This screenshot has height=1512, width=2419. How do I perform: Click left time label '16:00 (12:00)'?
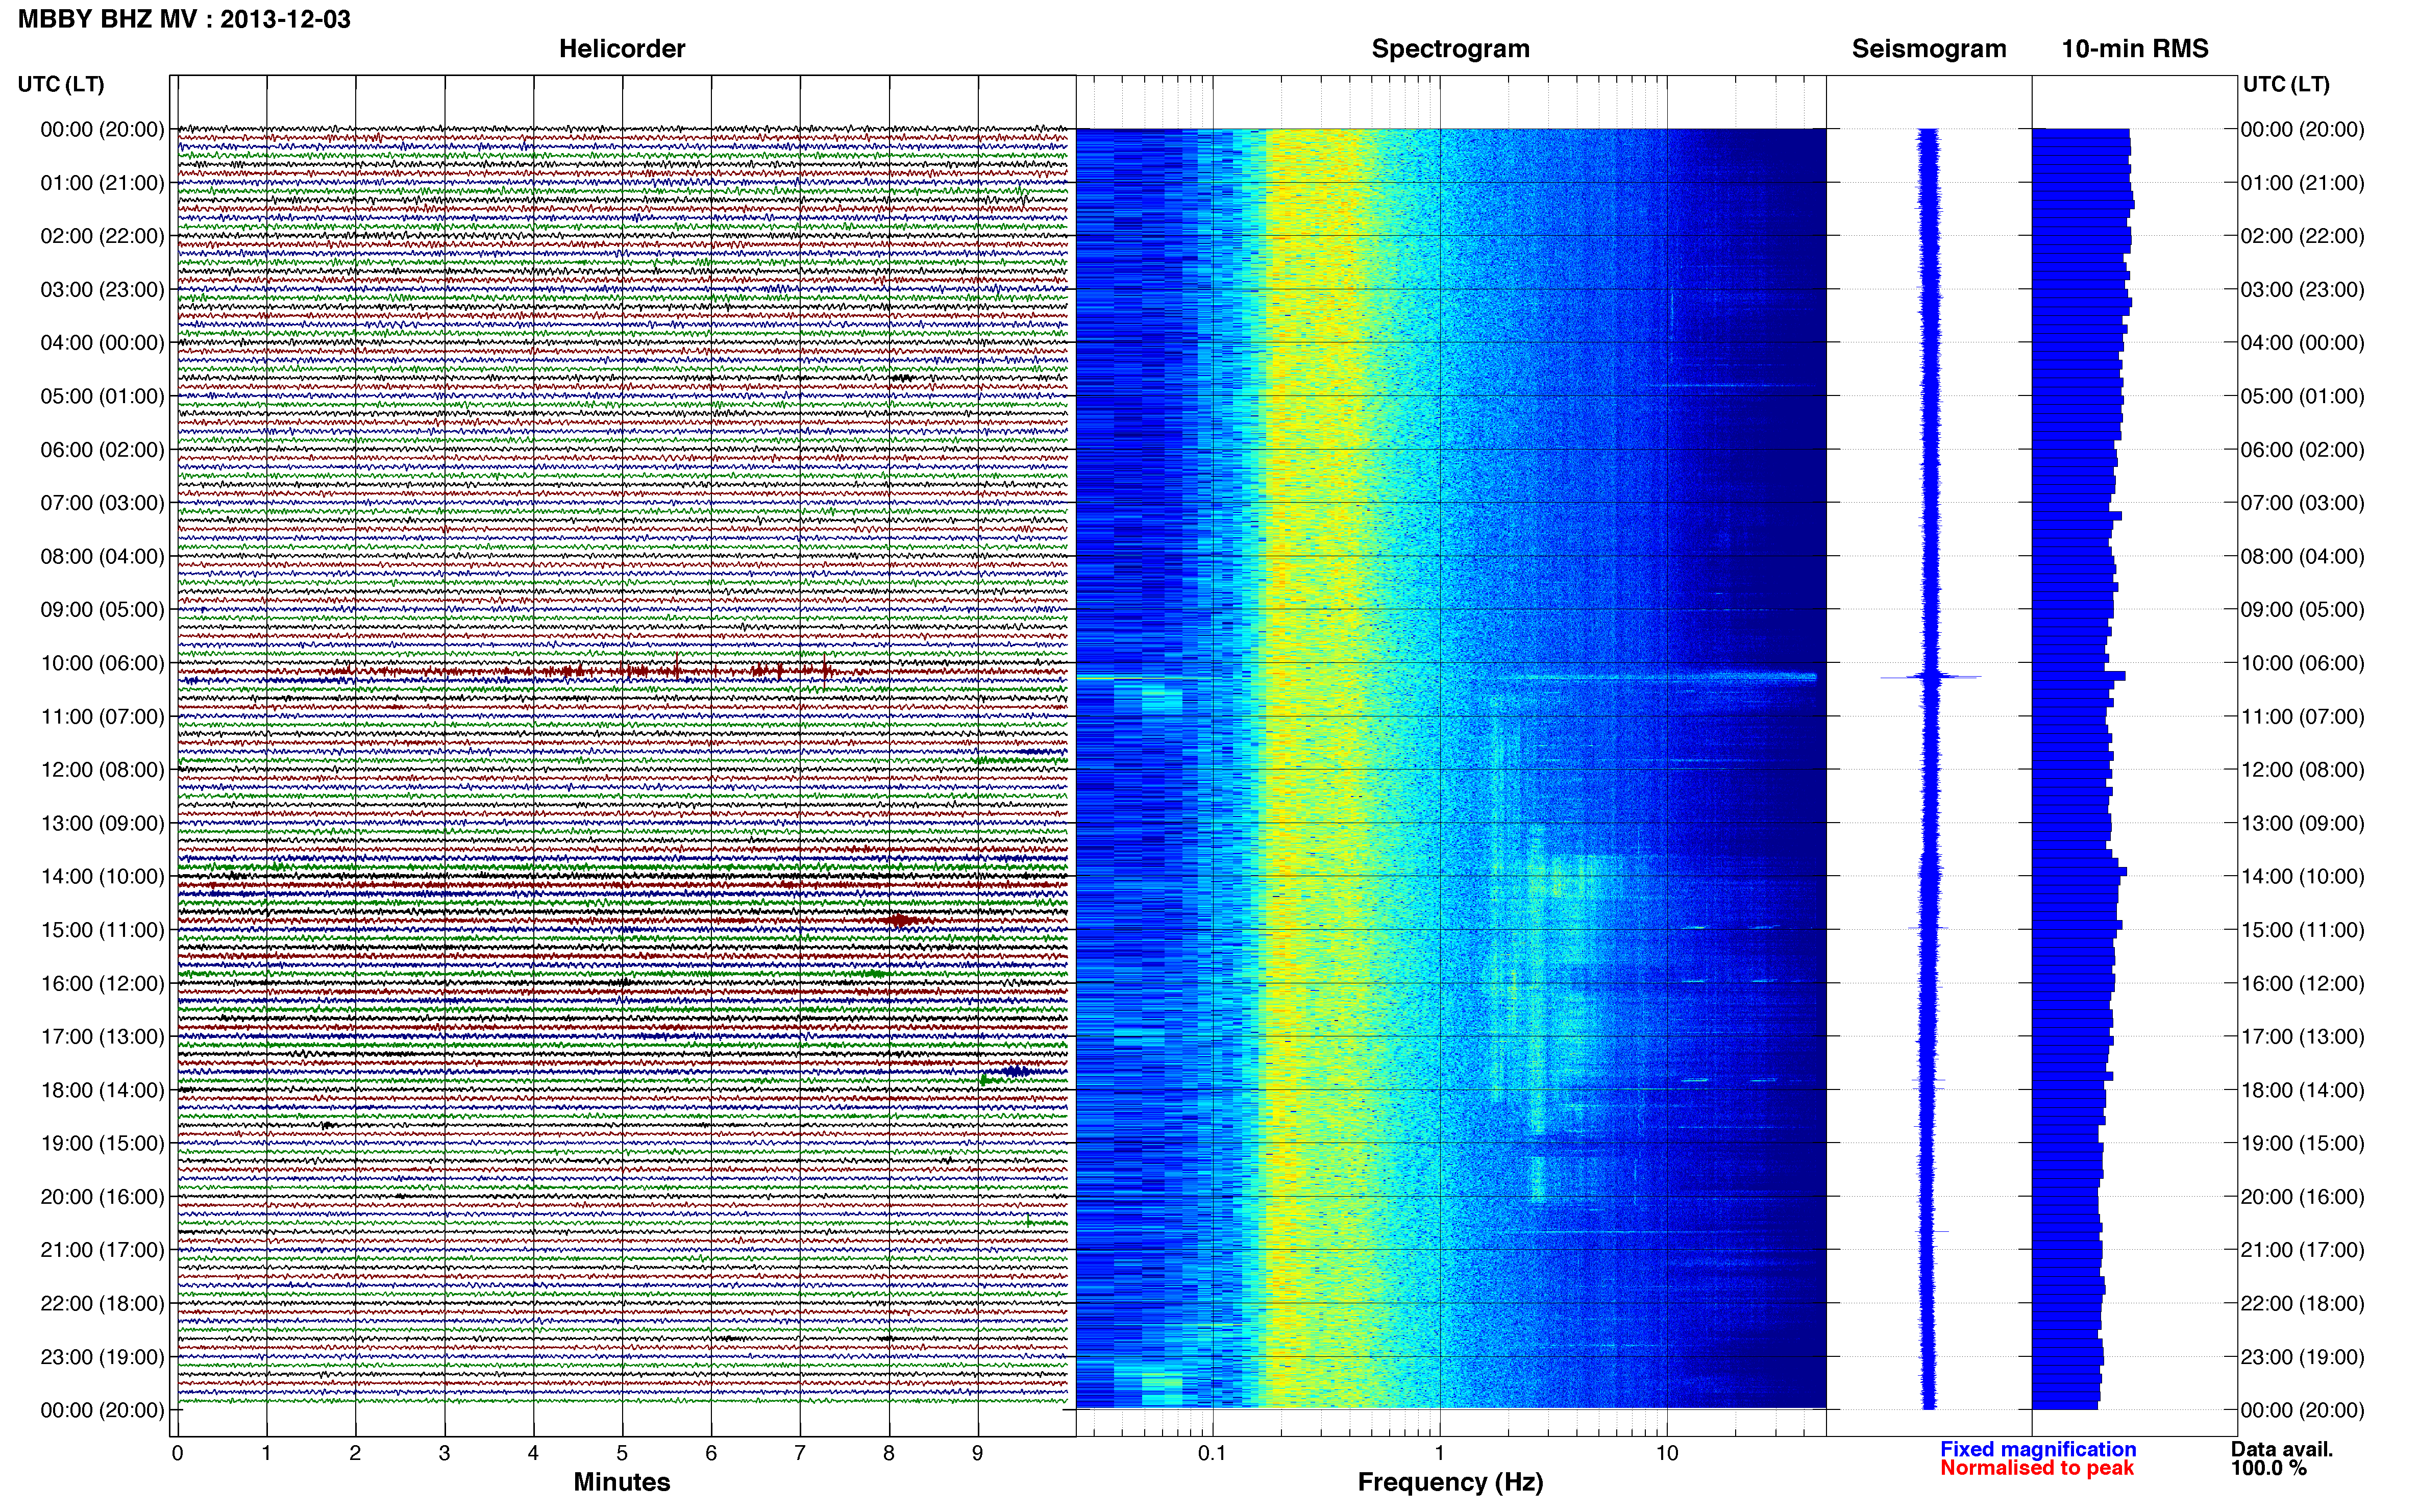pos(102,984)
